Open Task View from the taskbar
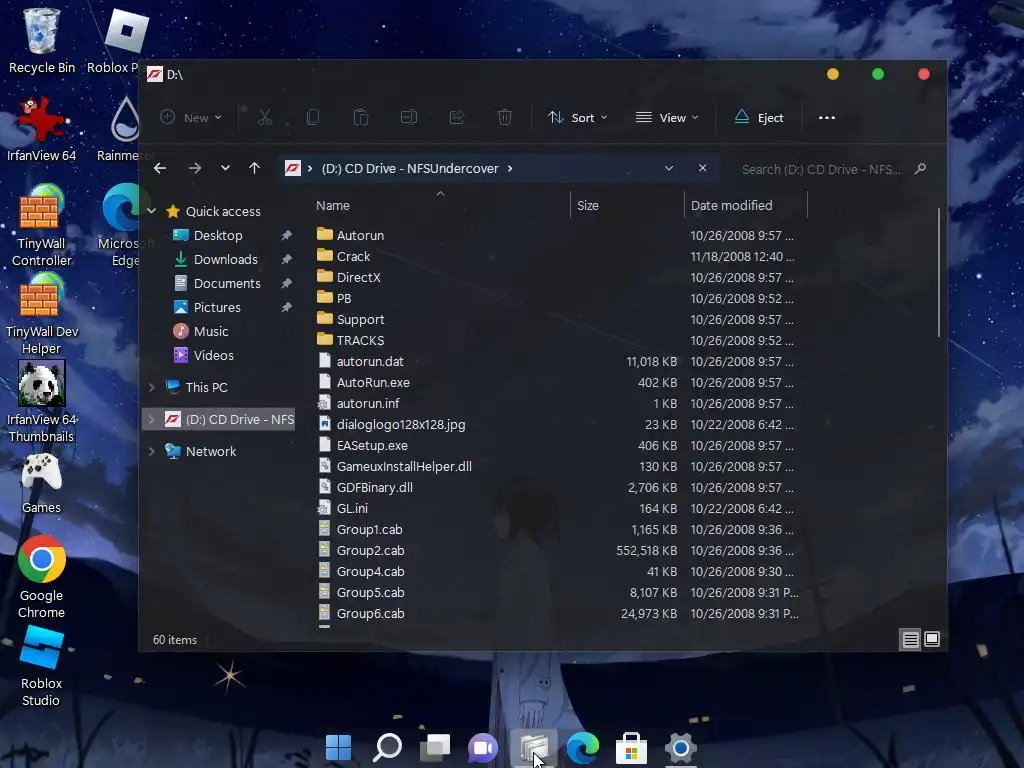The width and height of the screenshot is (1024, 768). click(435, 747)
